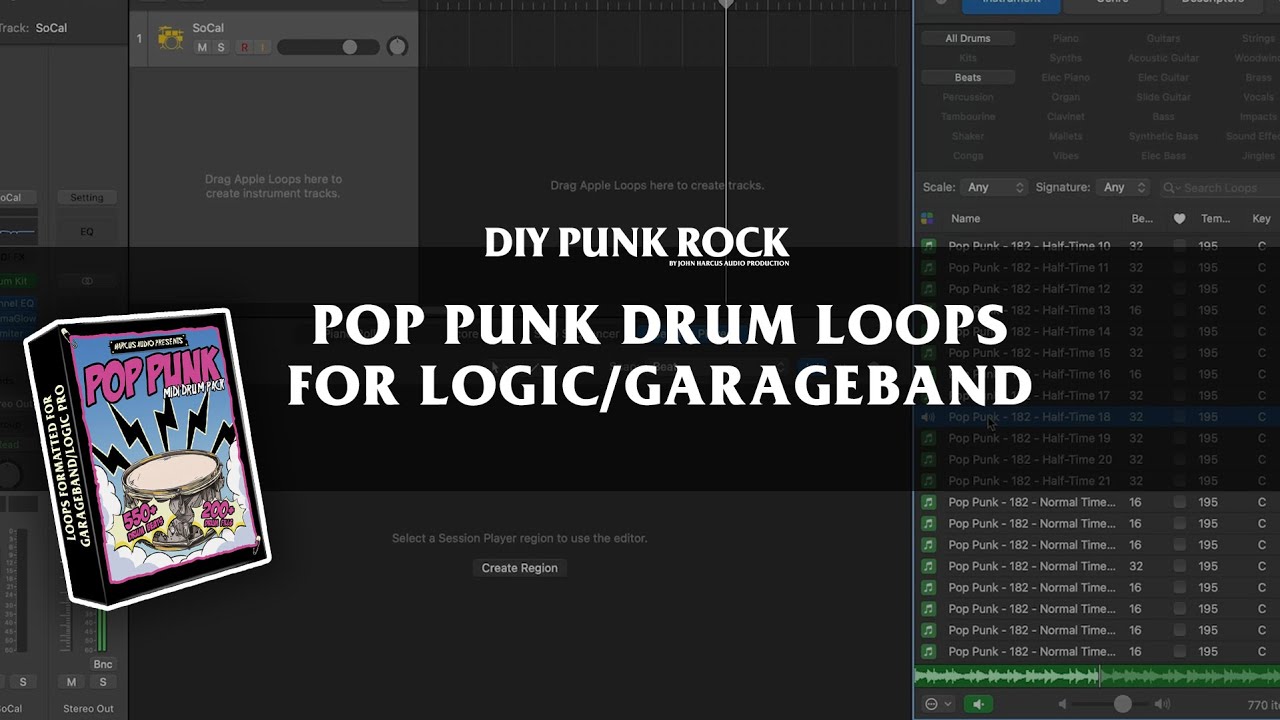Click the heart favorites column header
Viewport: 1280px width, 720px height.
click(1179, 218)
